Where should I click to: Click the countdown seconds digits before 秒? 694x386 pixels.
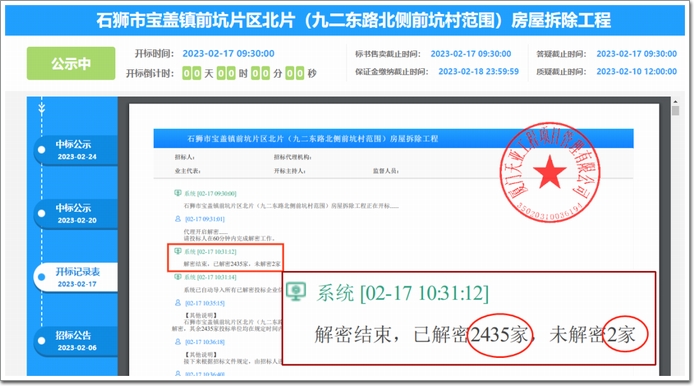point(294,73)
